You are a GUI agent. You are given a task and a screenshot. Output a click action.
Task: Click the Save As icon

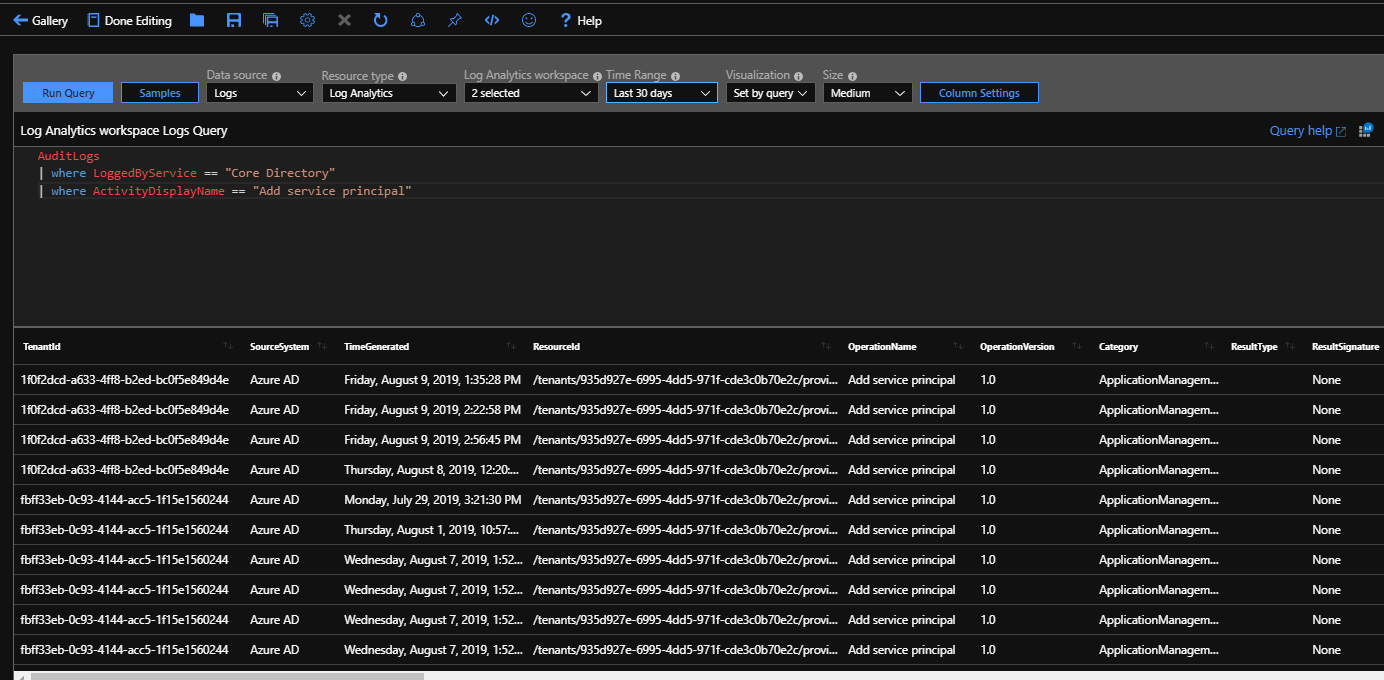(x=270, y=20)
